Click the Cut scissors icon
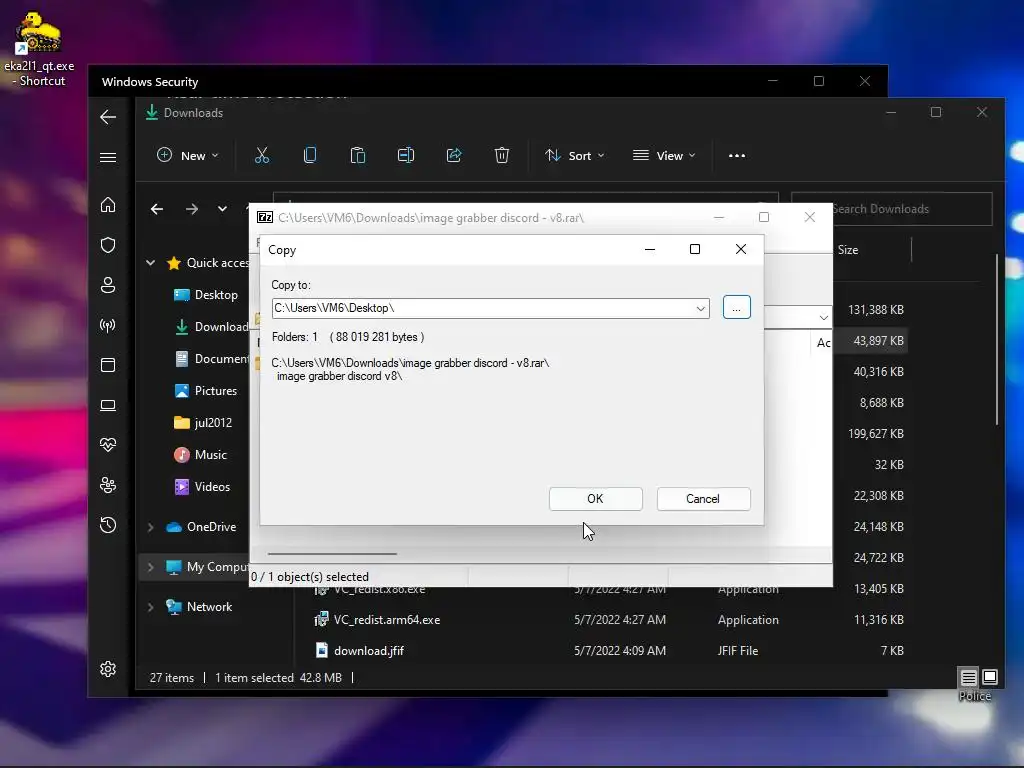This screenshot has width=1024, height=768. tap(262, 155)
